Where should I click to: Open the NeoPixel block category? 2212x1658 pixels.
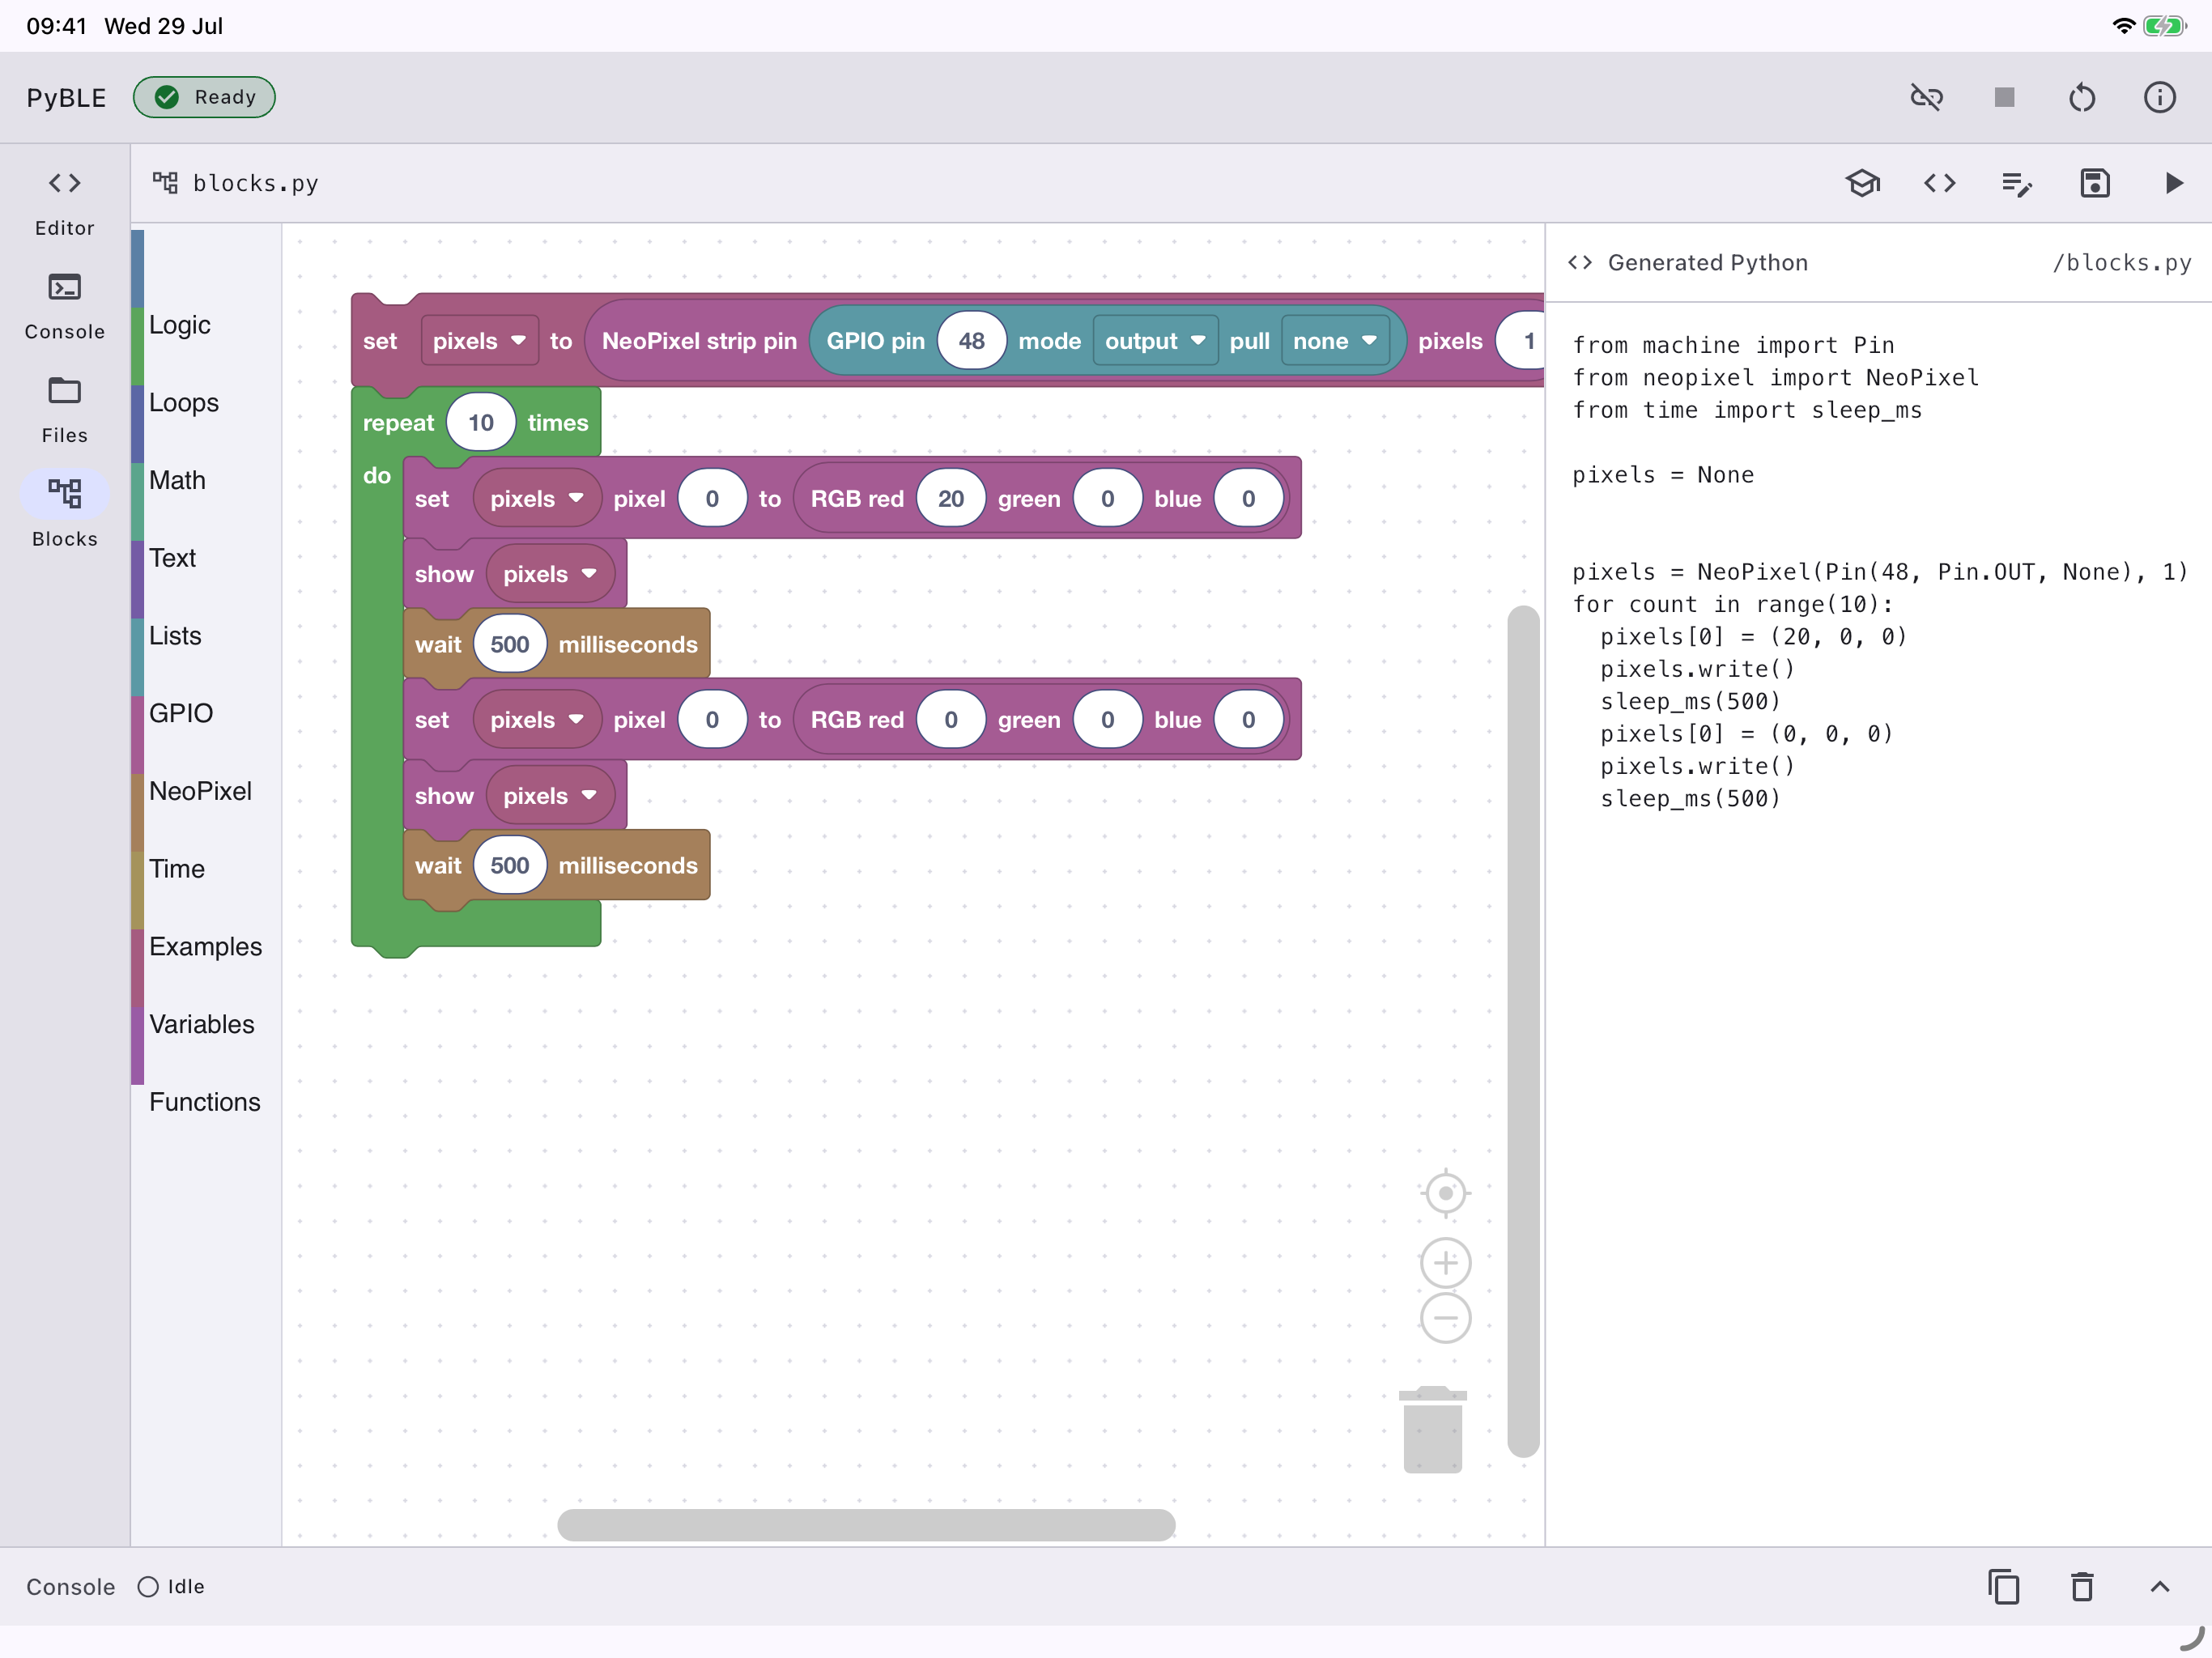200,791
